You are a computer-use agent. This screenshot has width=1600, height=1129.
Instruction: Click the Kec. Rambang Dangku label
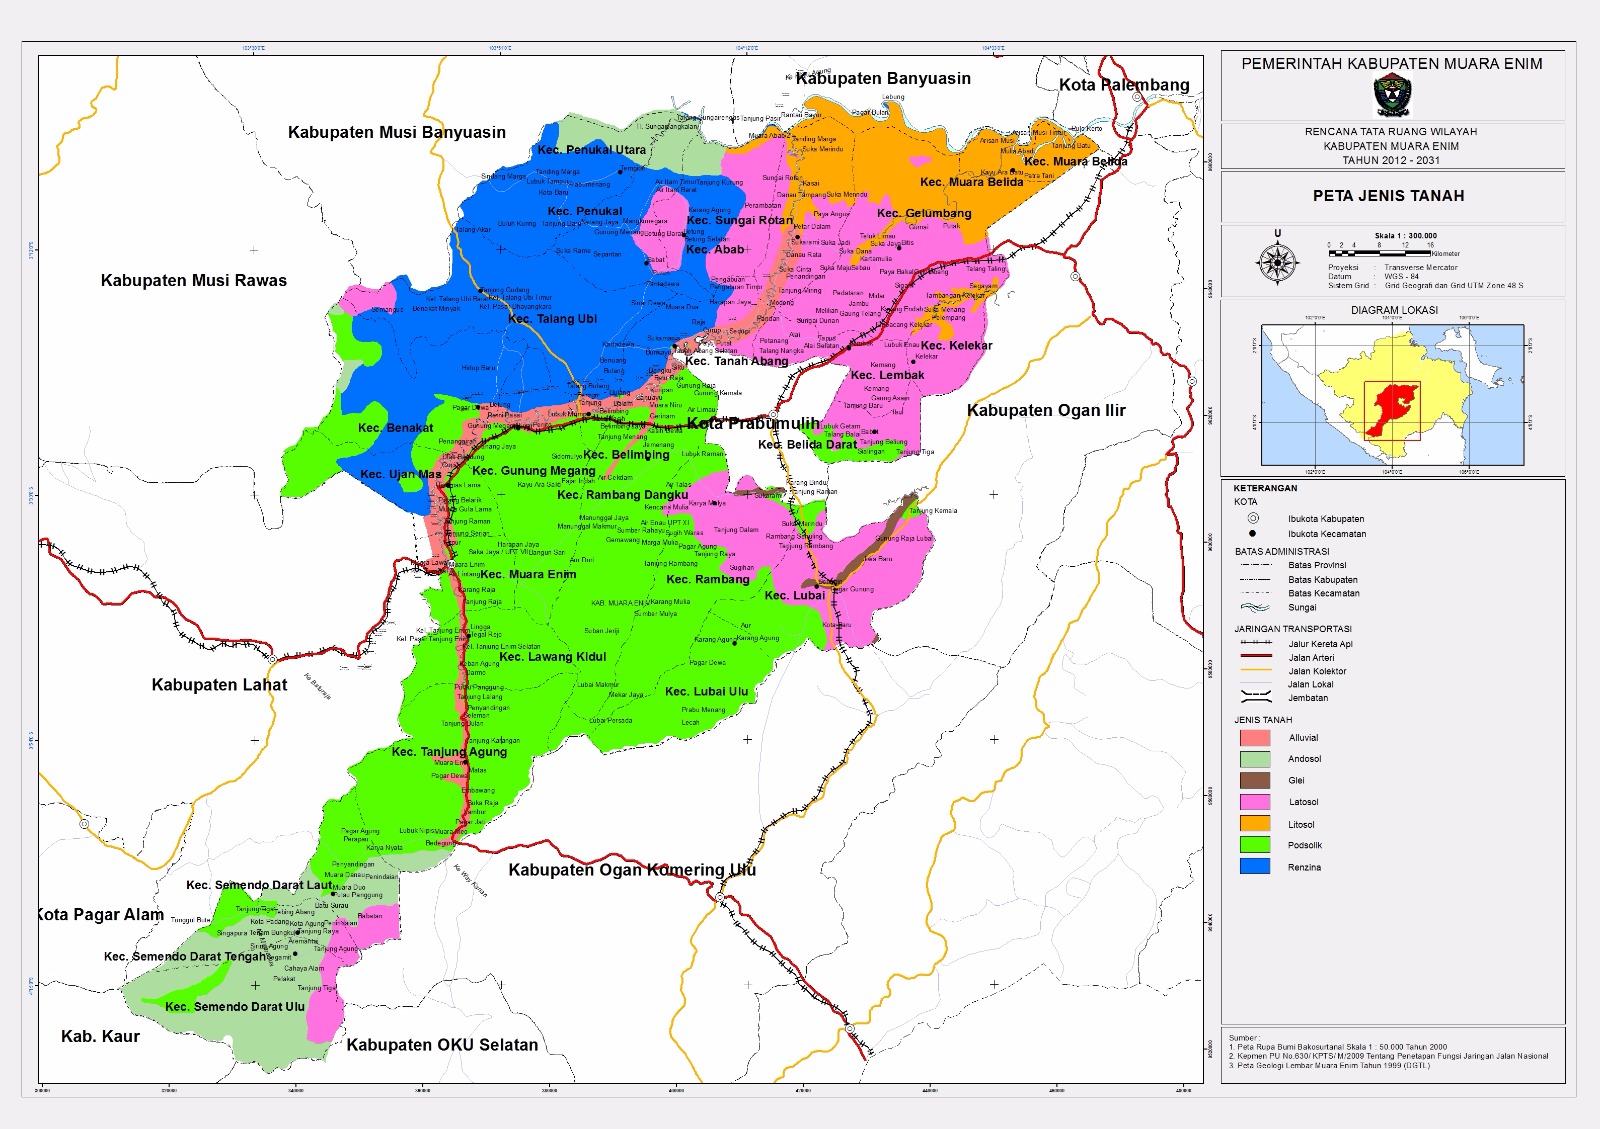622,495
